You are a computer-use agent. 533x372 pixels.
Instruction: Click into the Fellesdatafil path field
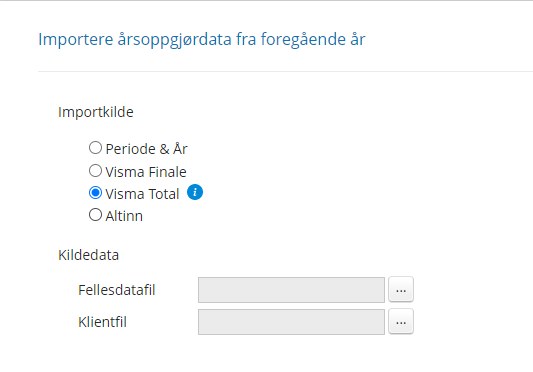tap(291, 290)
